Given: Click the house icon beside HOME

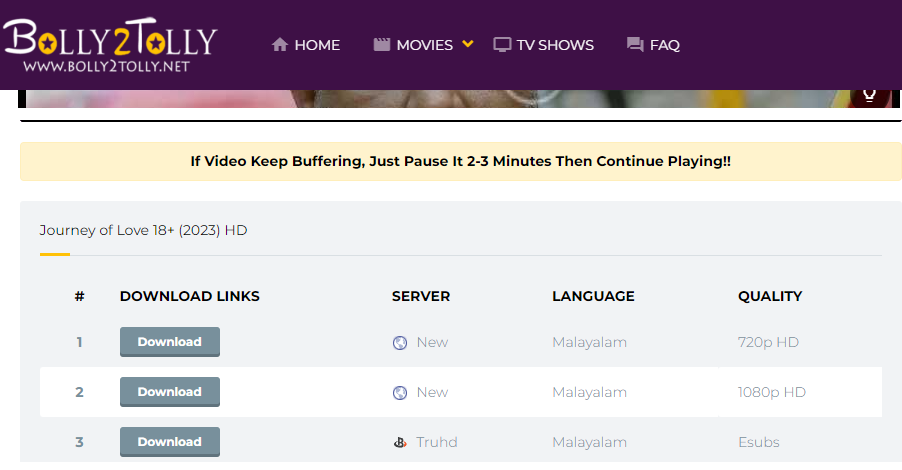Looking at the screenshot, I should pyautogui.click(x=280, y=45).
